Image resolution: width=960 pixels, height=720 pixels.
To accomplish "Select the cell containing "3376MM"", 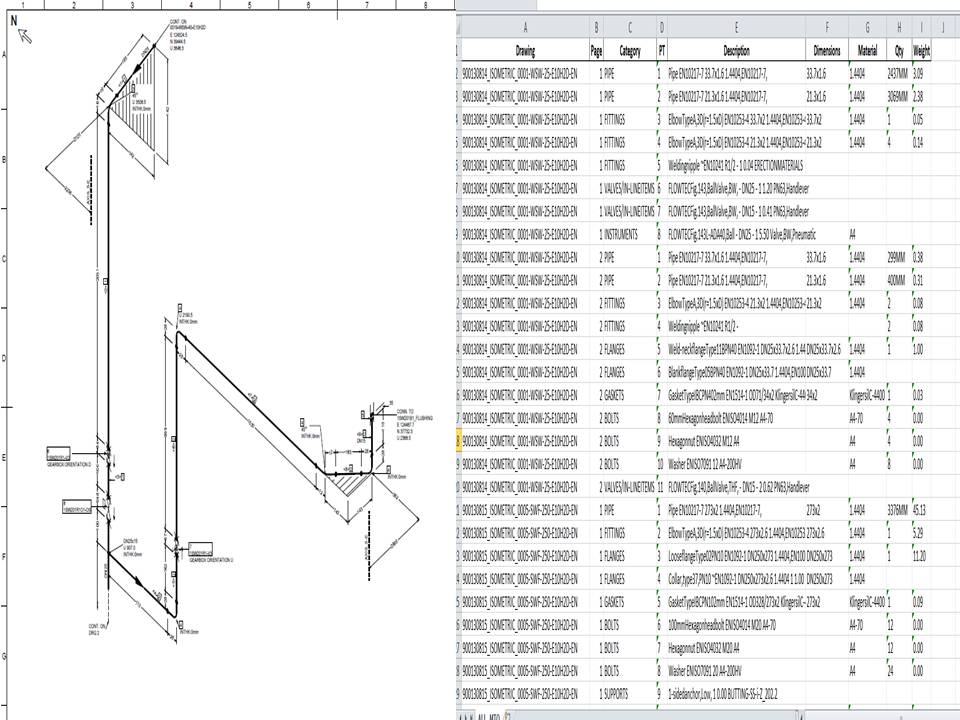I will 898,510.
